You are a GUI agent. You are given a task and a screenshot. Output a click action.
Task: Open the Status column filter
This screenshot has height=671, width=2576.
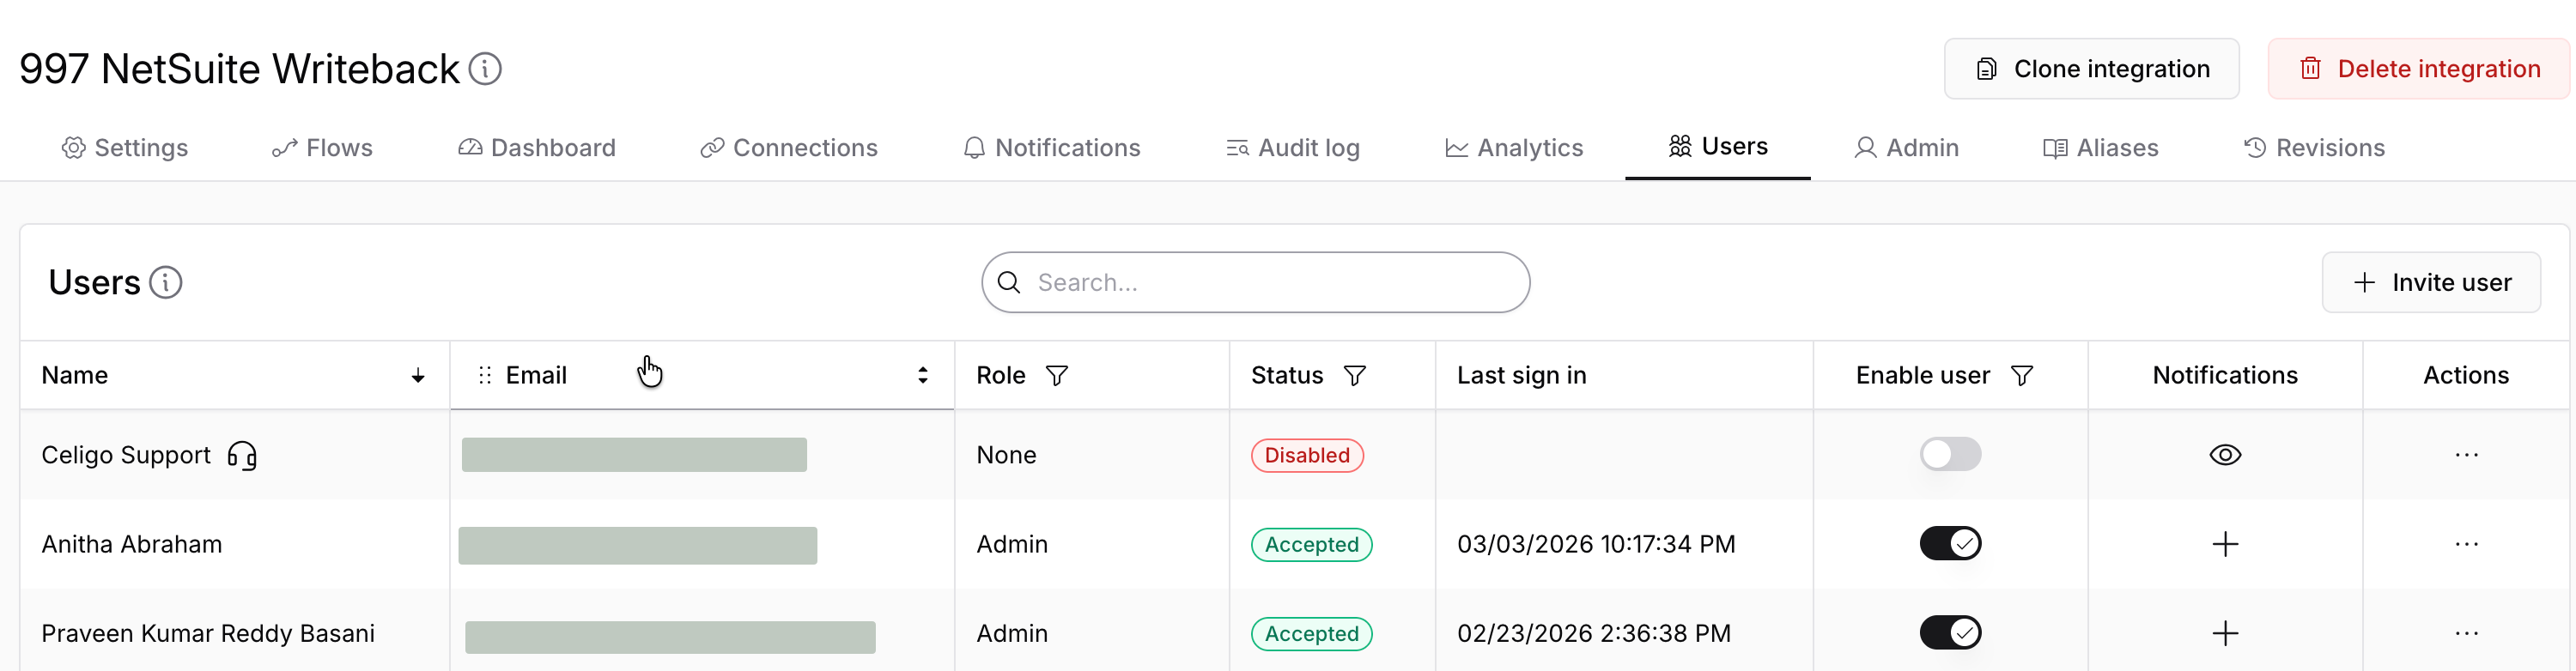coord(1355,375)
